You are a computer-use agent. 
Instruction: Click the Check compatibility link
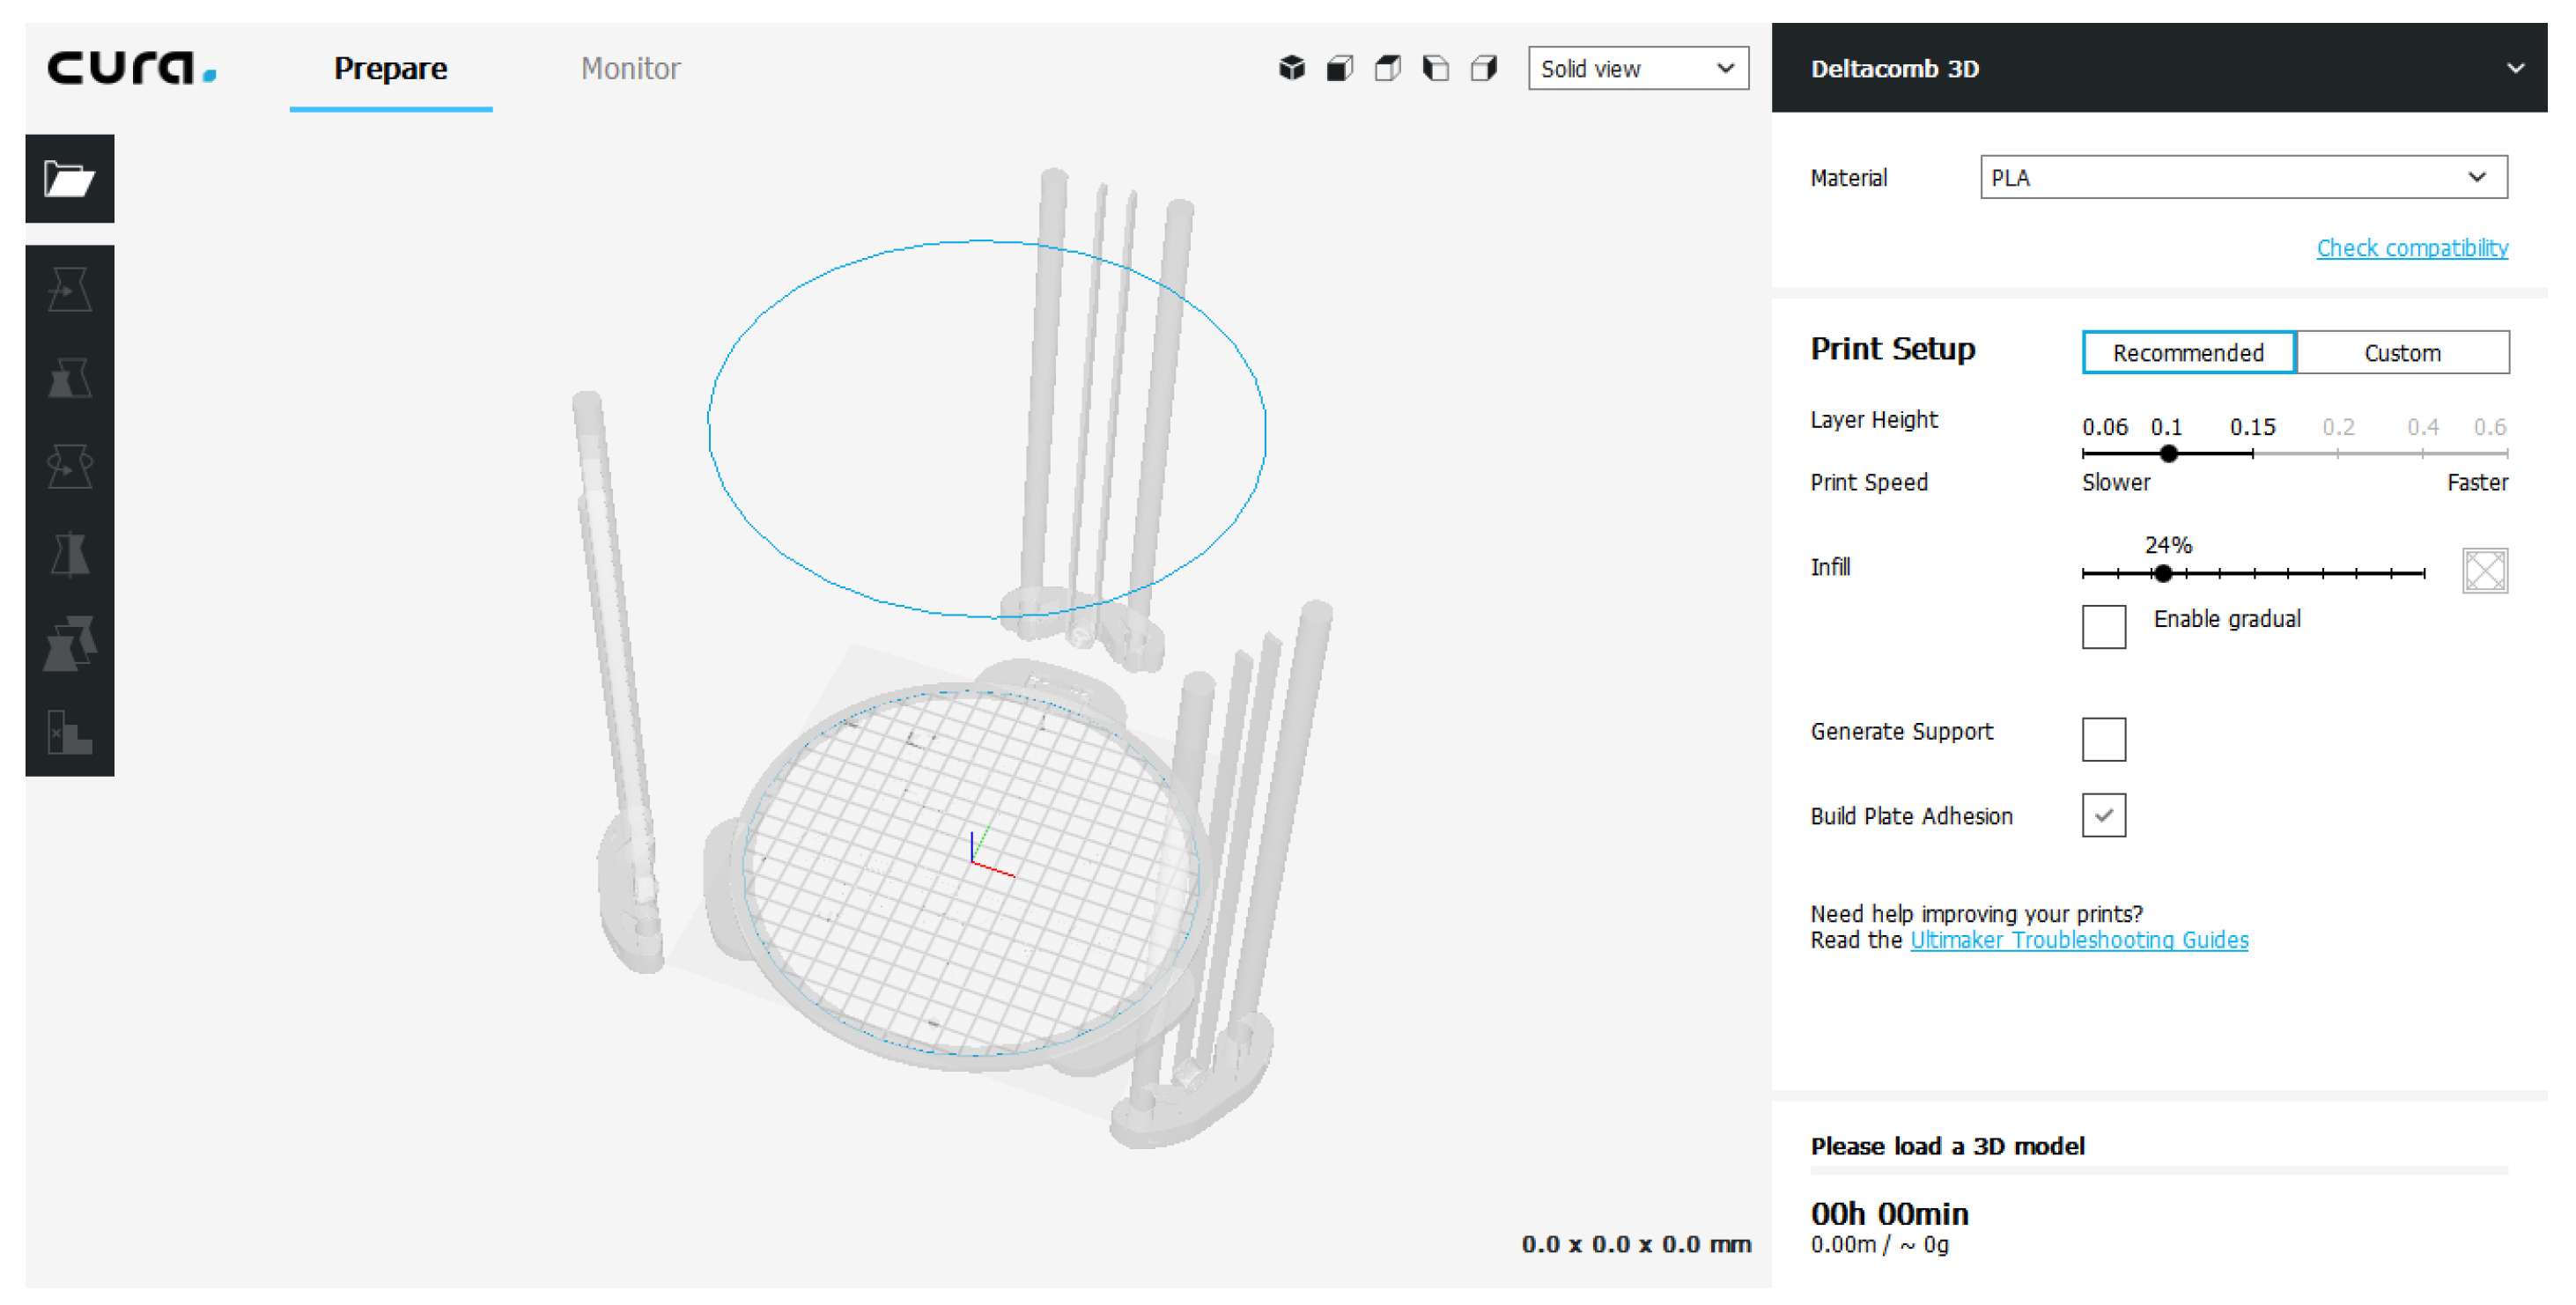(x=2411, y=248)
